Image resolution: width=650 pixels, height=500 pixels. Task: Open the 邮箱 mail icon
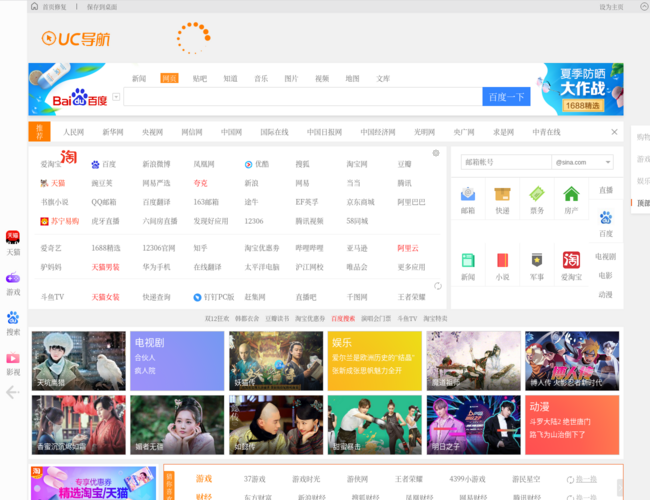pyautogui.click(x=468, y=194)
